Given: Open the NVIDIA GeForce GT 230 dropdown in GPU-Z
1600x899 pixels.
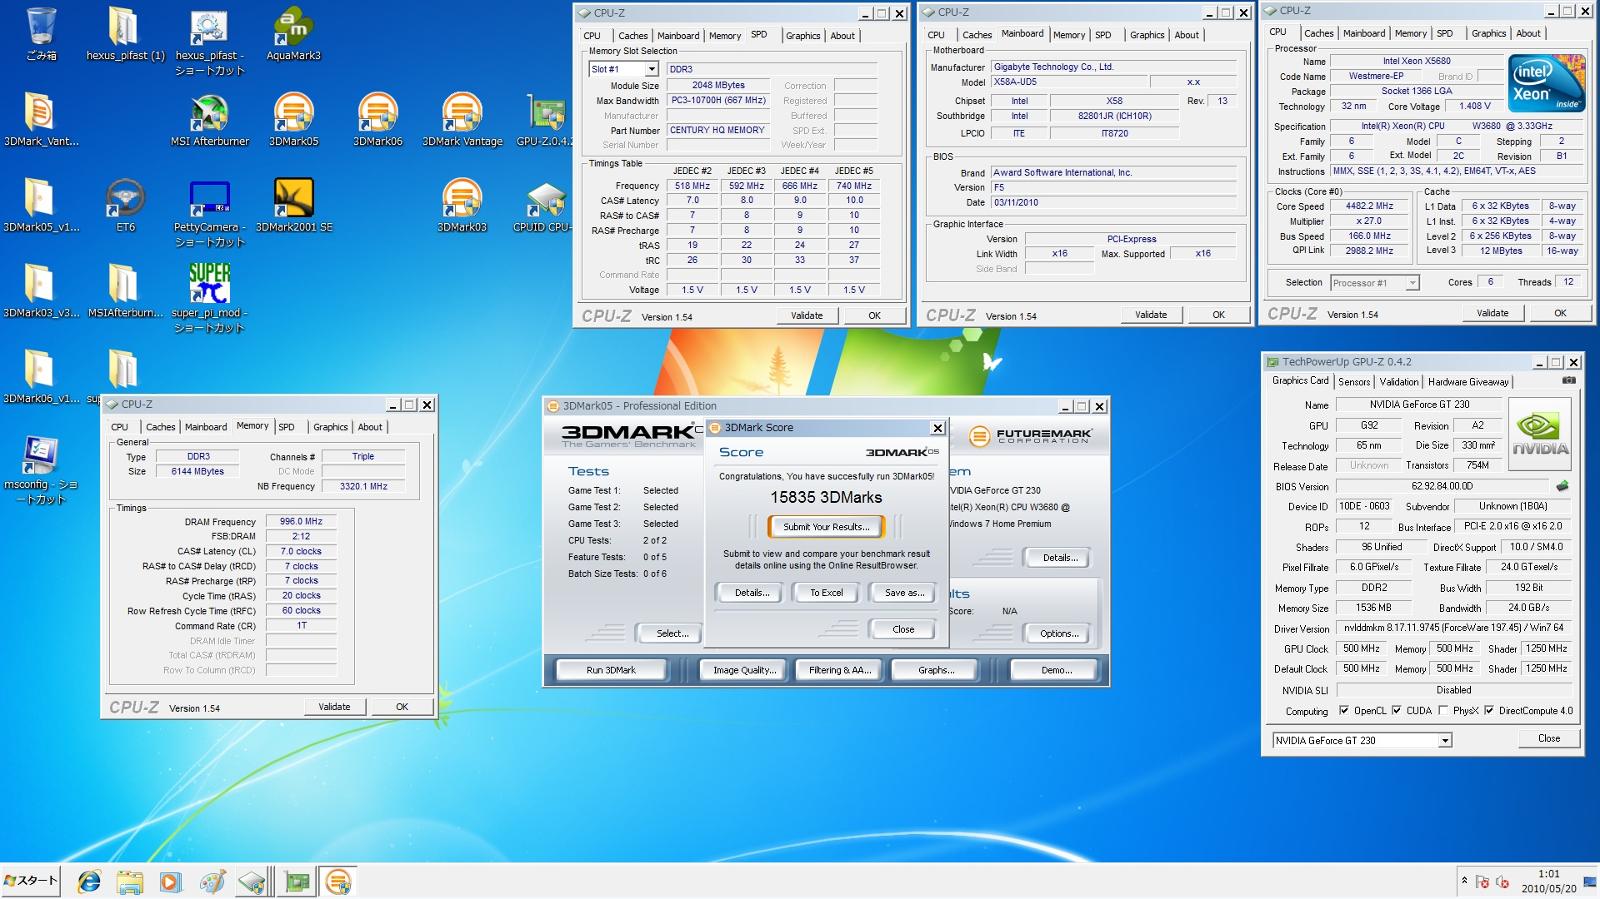Looking at the screenshot, I should [1445, 741].
